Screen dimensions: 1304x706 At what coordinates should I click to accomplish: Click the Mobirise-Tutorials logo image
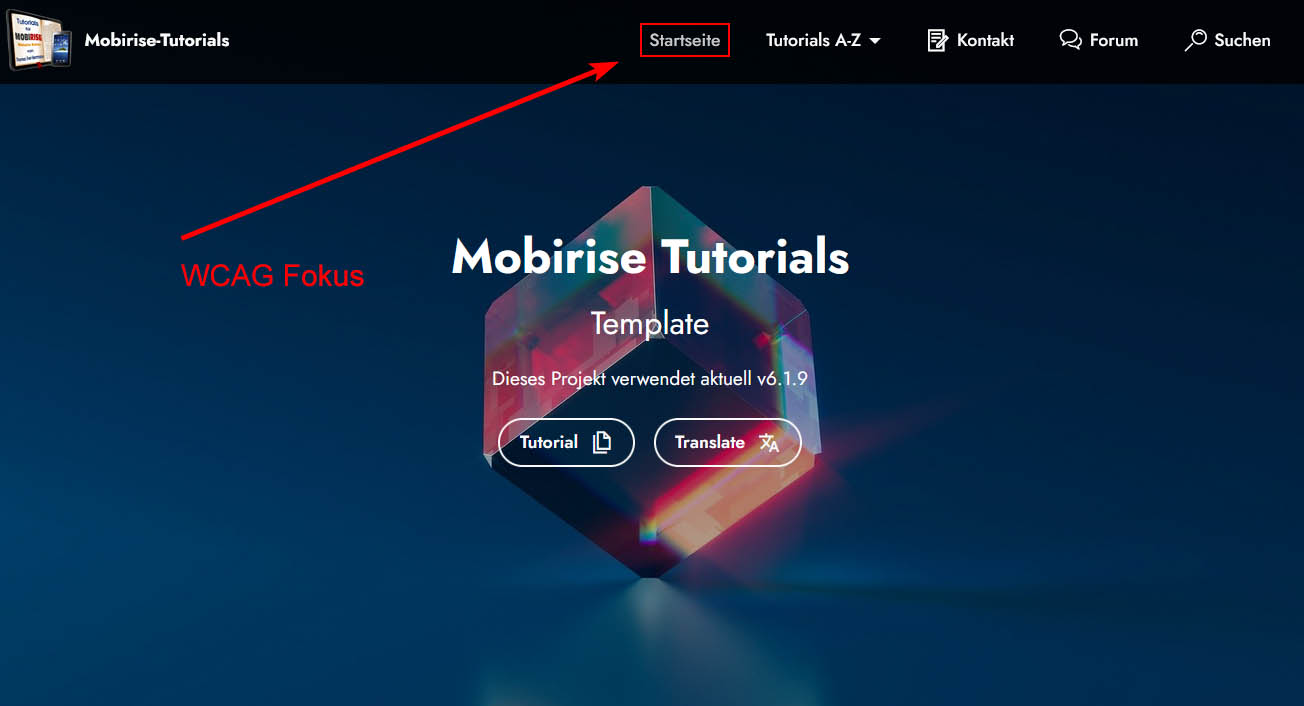click(39, 41)
